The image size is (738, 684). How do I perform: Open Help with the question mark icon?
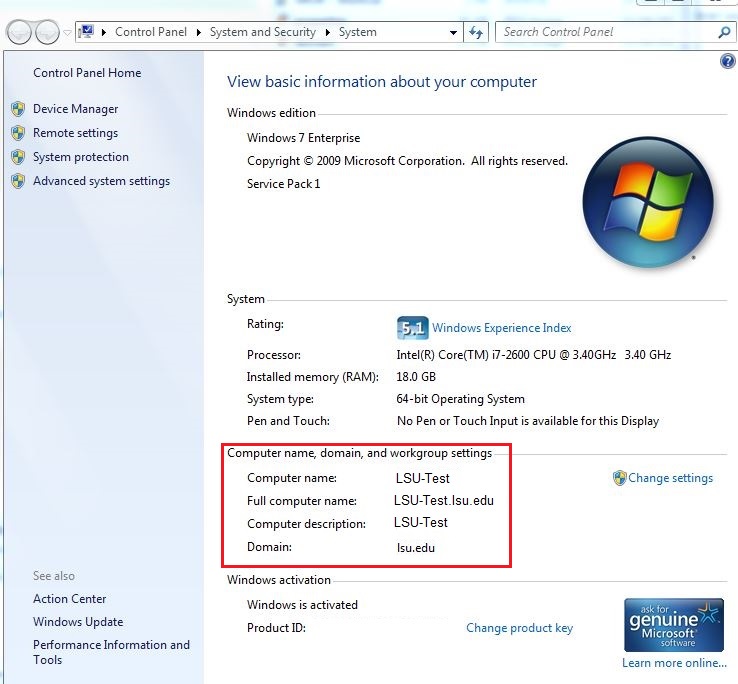click(x=728, y=61)
